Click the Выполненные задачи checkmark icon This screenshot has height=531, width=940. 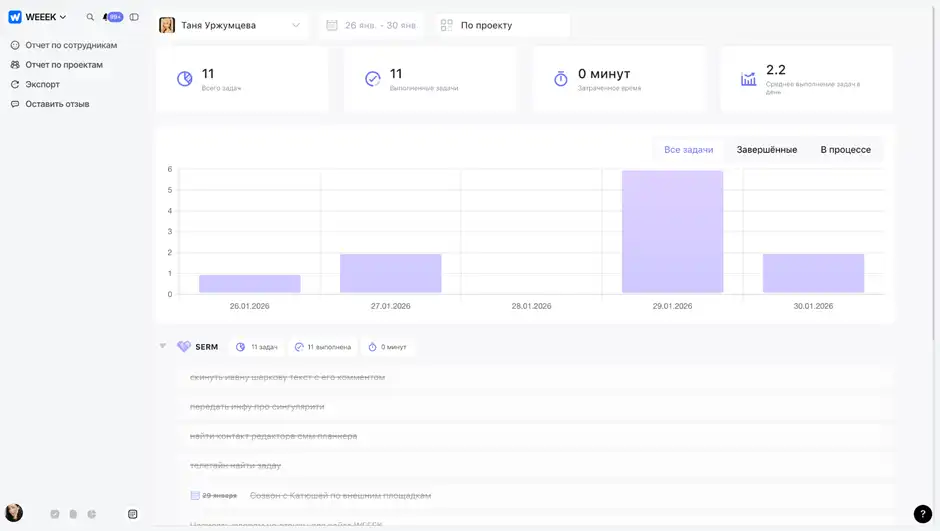373,79
